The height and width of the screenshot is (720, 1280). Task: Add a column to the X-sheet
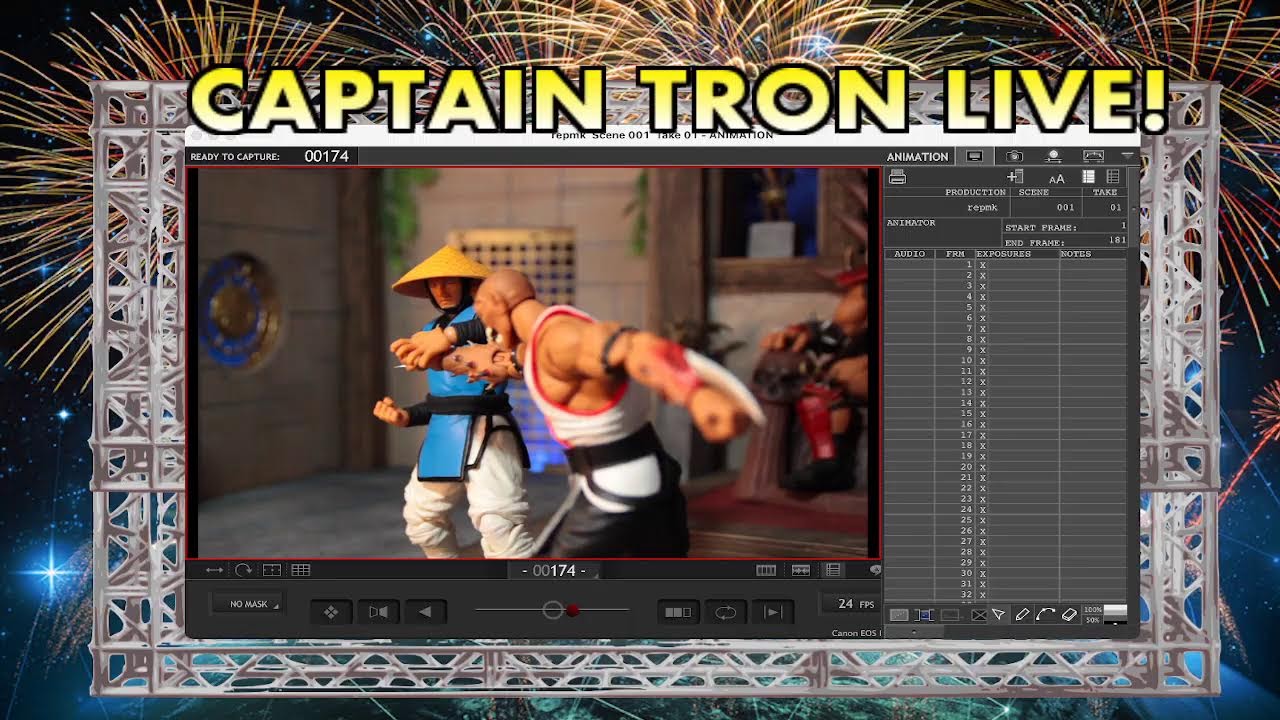click(x=1014, y=177)
